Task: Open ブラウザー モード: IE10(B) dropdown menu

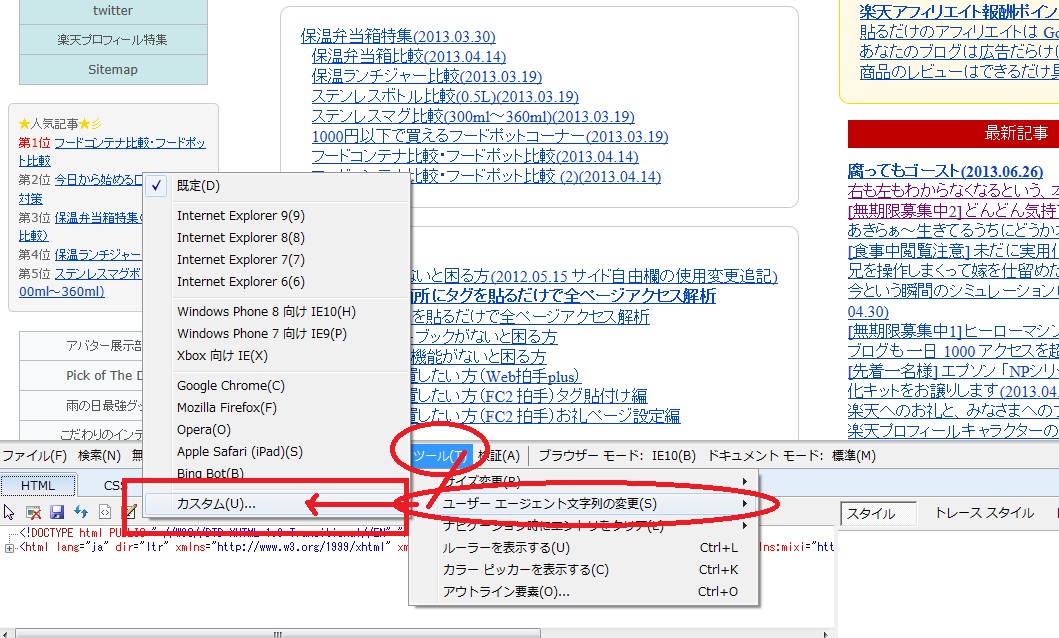Action: tap(616, 456)
